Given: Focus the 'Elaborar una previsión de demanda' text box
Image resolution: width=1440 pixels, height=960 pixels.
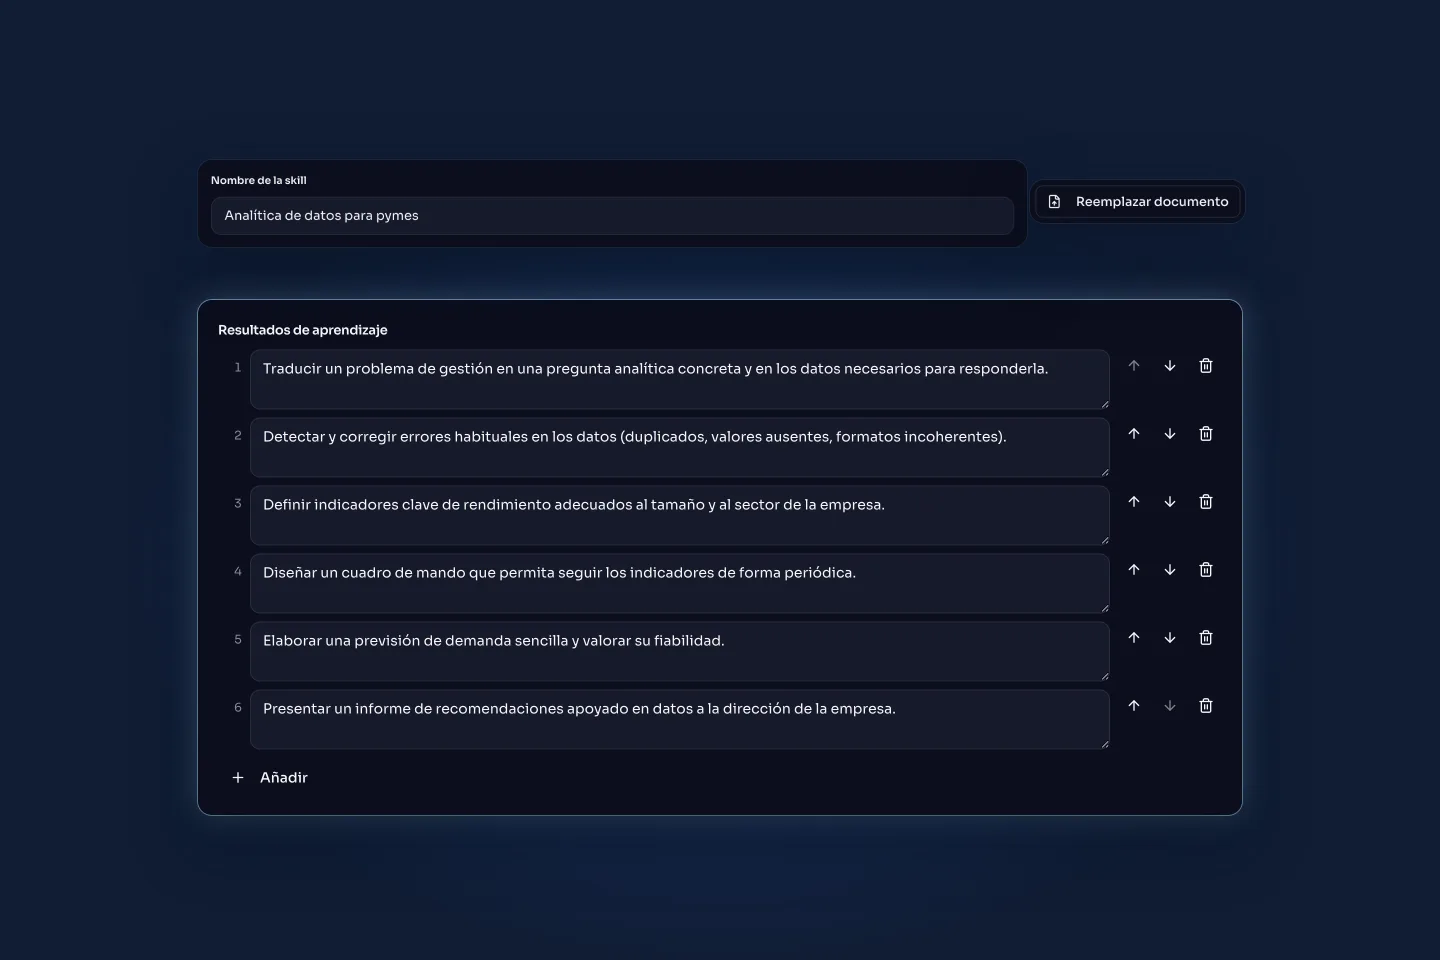Looking at the screenshot, I should pyautogui.click(x=680, y=651).
